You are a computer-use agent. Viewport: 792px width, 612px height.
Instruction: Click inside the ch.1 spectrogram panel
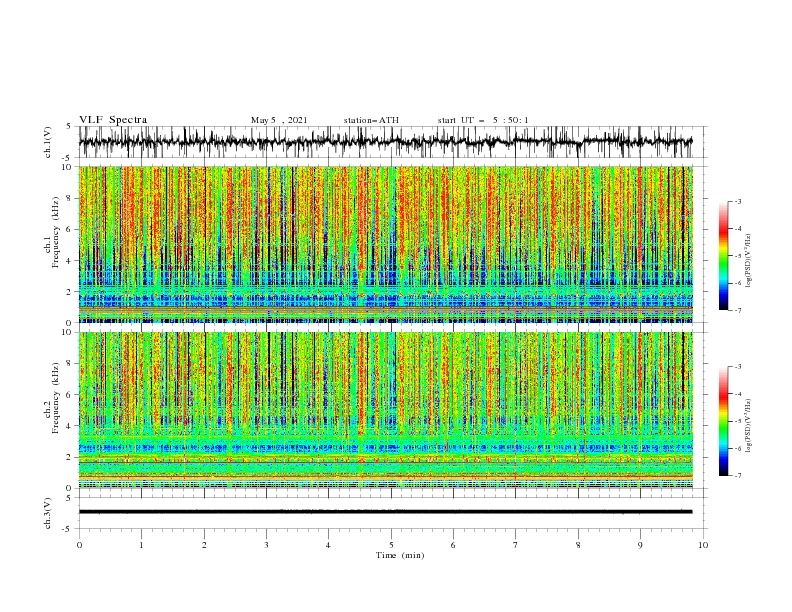click(385, 244)
